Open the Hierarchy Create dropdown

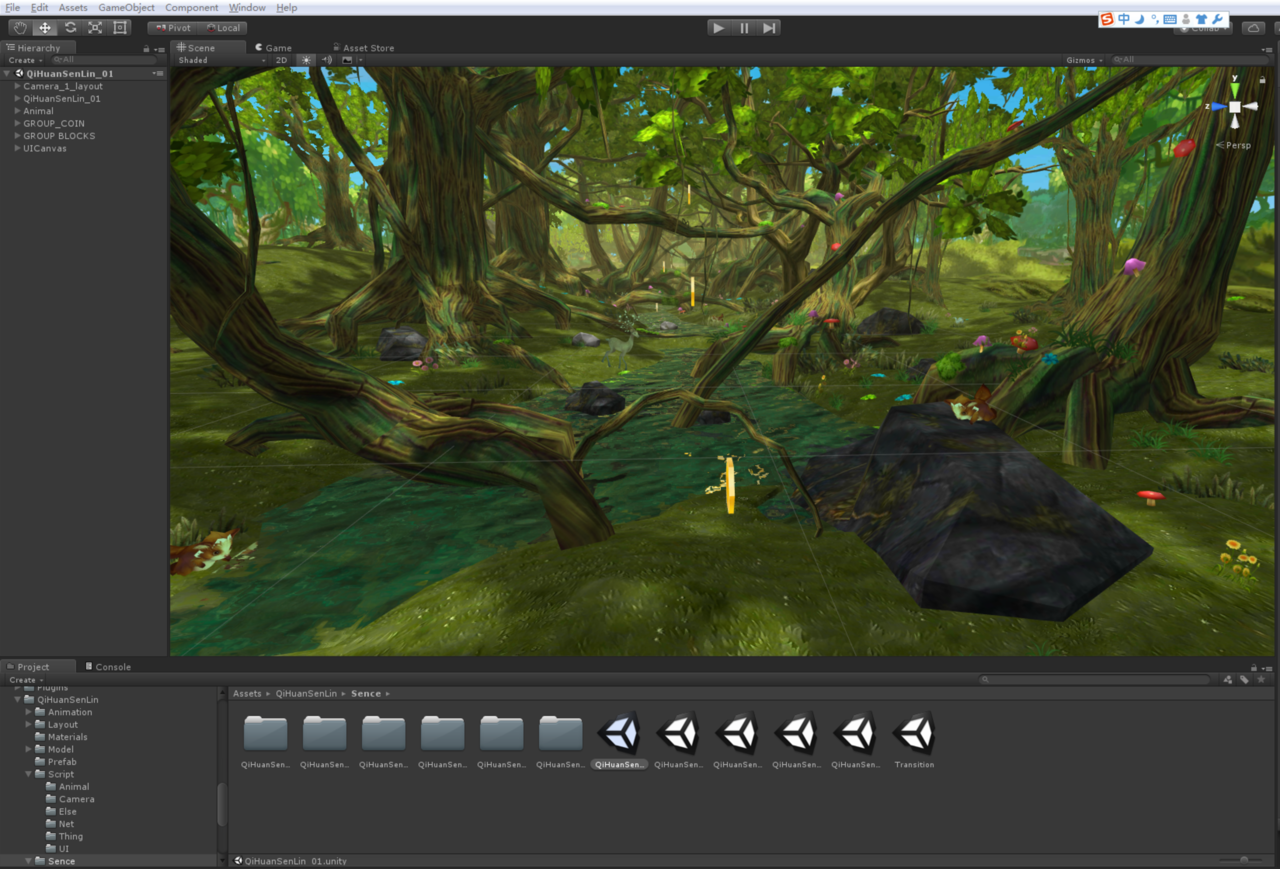tap(24, 60)
